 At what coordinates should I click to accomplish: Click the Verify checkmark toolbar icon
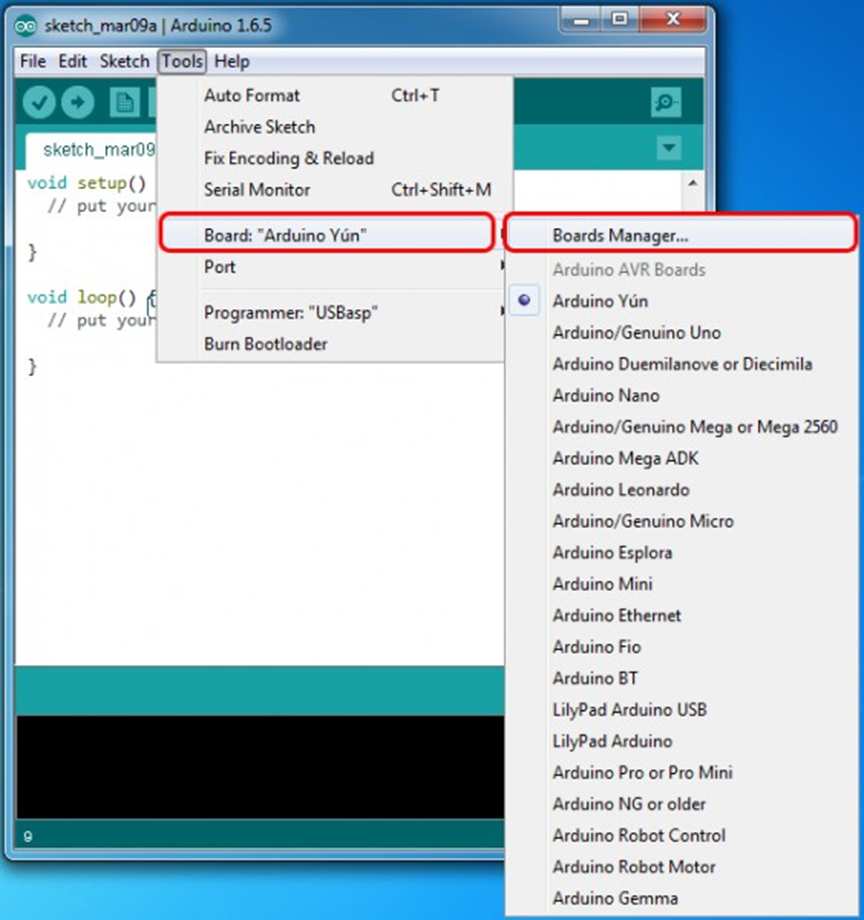[x=39, y=102]
